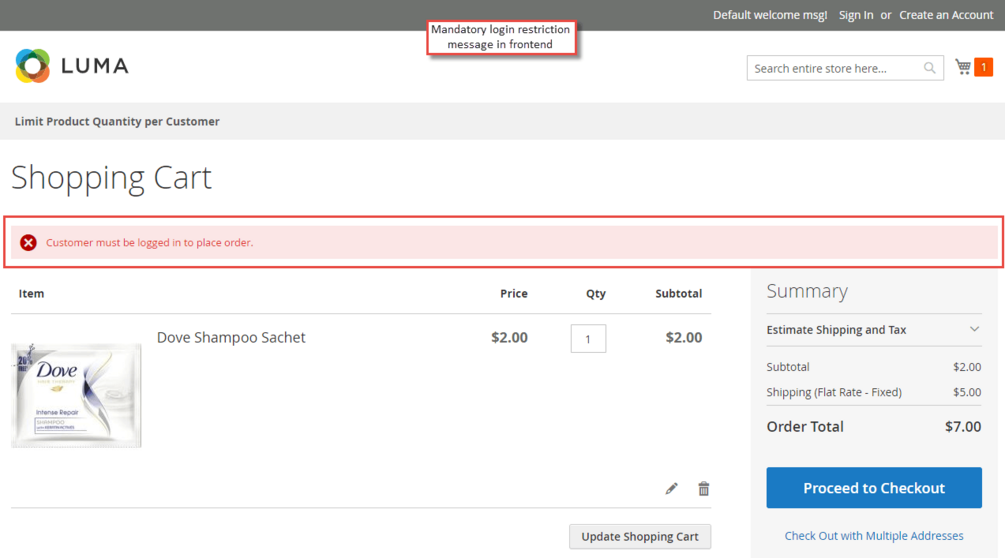This screenshot has height=558, width=1005.
Task: Open Estimate Shipping and Tax section
Action: point(836,330)
